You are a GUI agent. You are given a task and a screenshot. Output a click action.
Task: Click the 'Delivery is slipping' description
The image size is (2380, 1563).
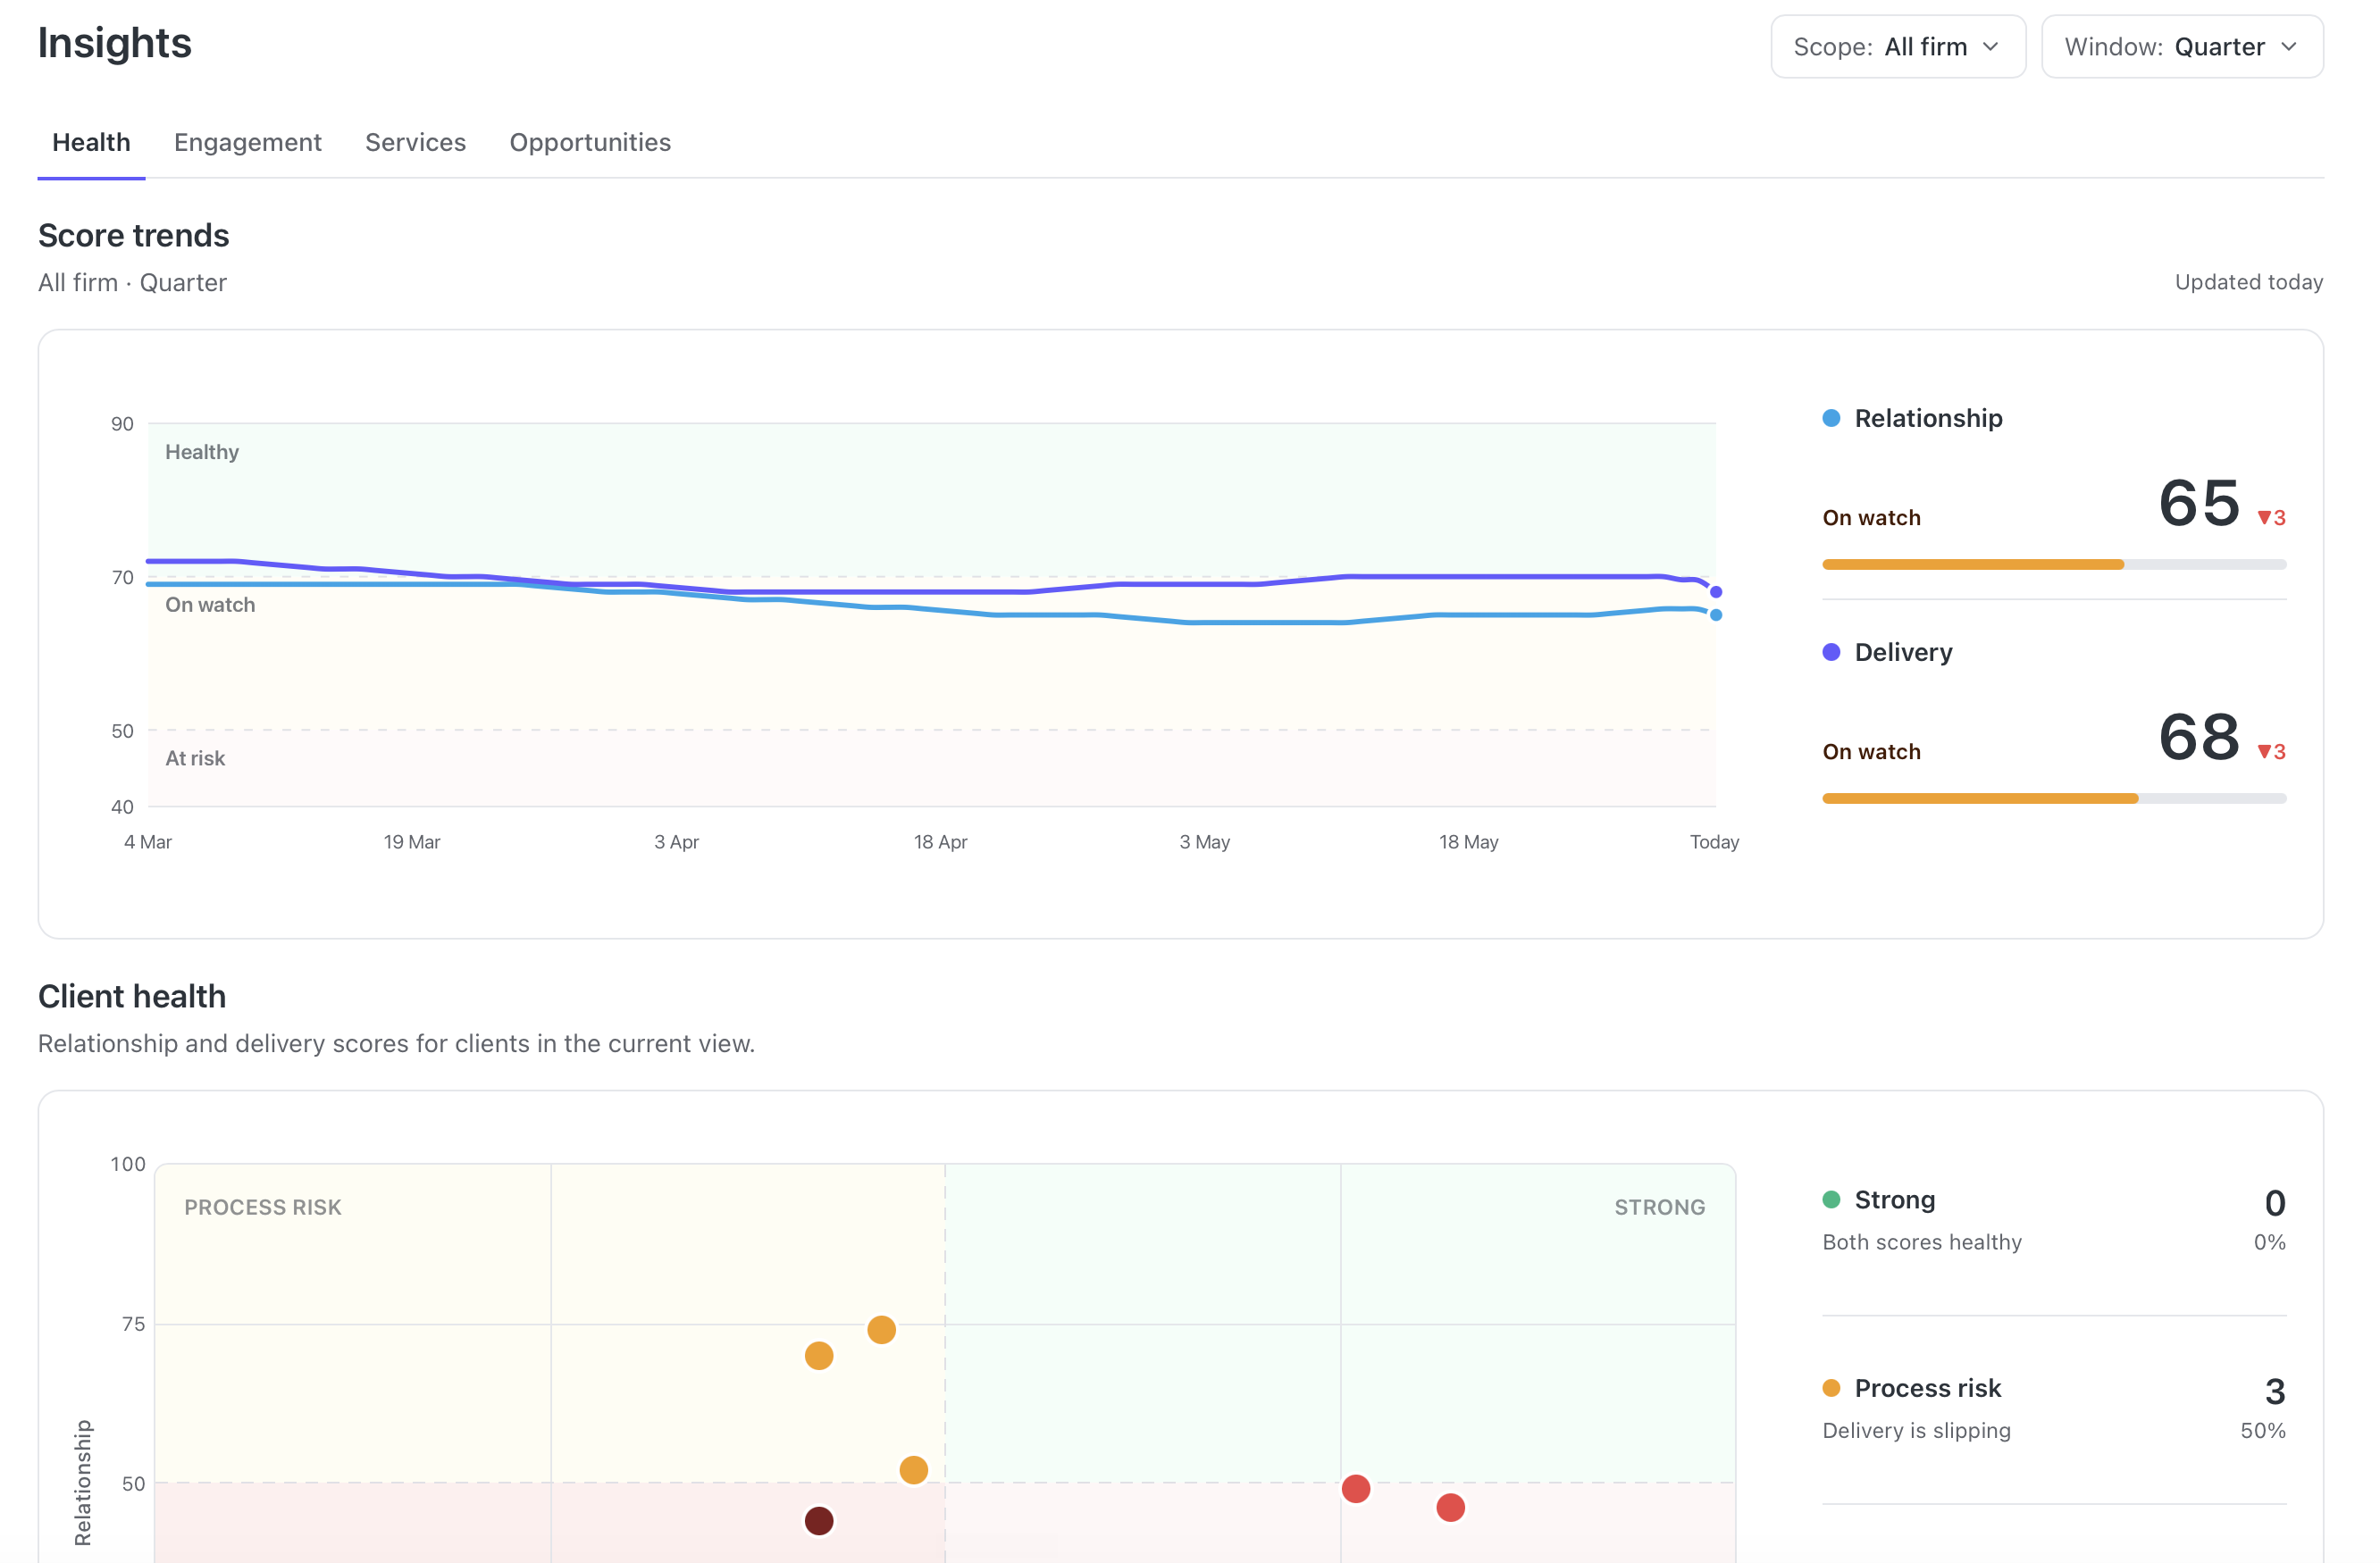[1916, 1431]
